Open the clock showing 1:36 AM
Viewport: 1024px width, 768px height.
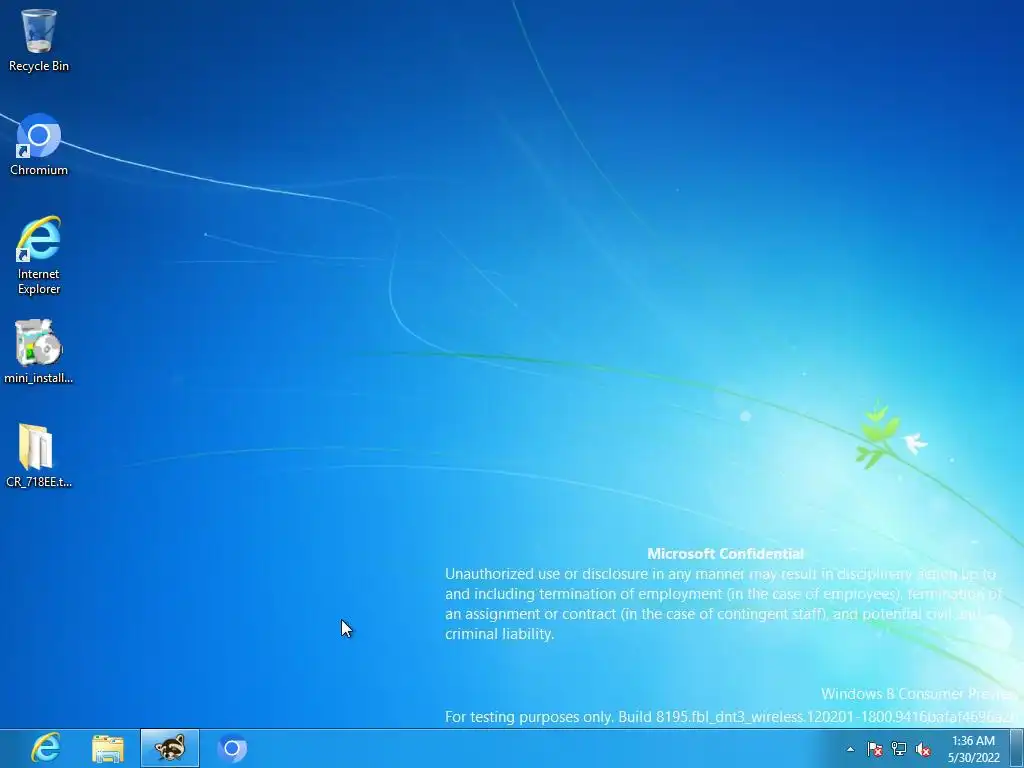[973, 749]
